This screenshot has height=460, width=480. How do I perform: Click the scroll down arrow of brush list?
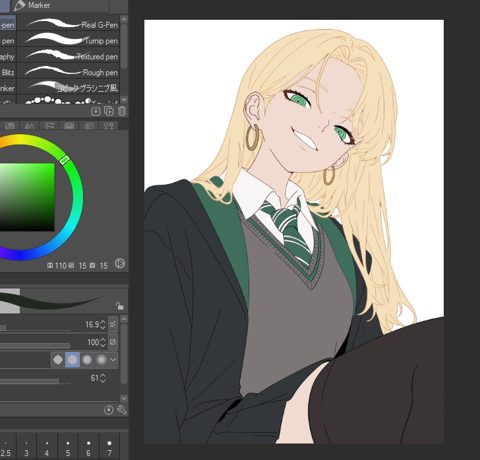pos(124,99)
